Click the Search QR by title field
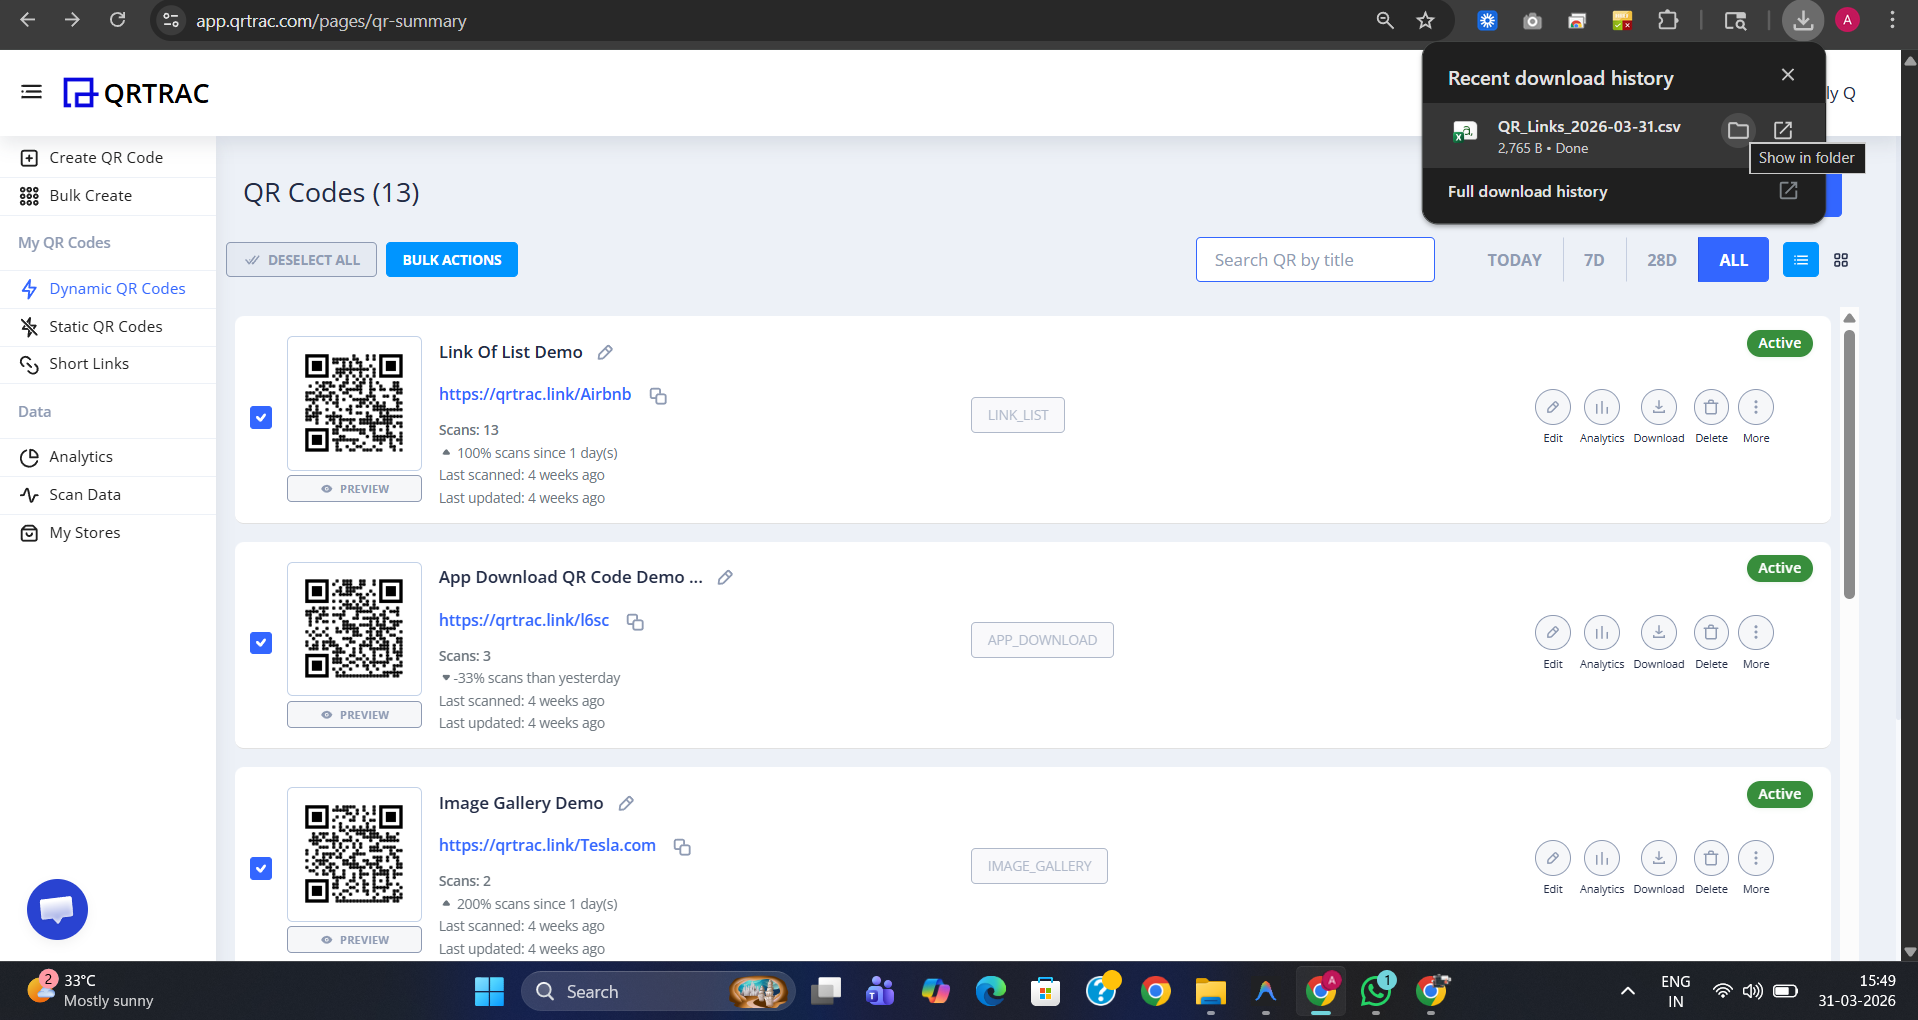This screenshot has width=1918, height=1020. pyautogui.click(x=1314, y=259)
